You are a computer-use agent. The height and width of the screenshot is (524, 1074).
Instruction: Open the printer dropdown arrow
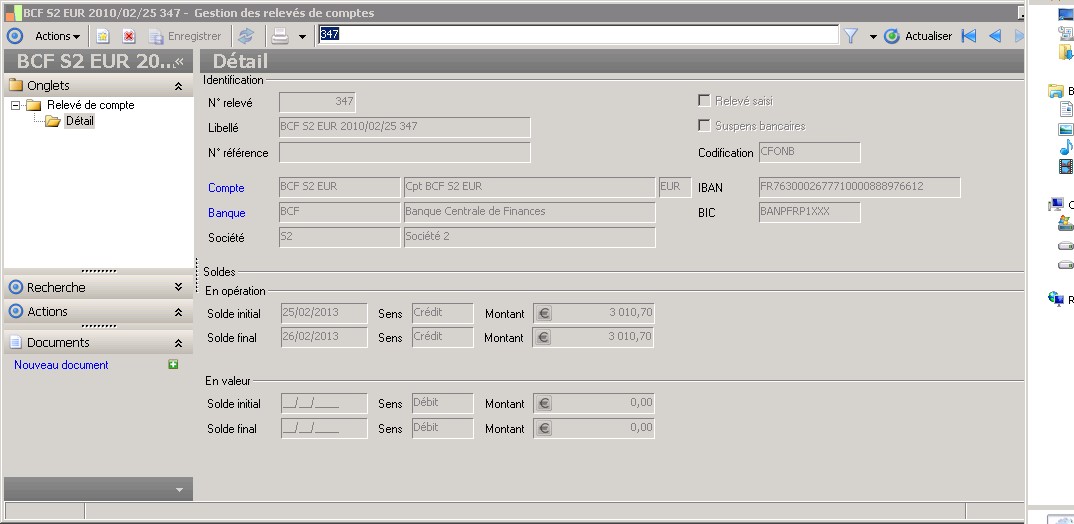[302, 37]
